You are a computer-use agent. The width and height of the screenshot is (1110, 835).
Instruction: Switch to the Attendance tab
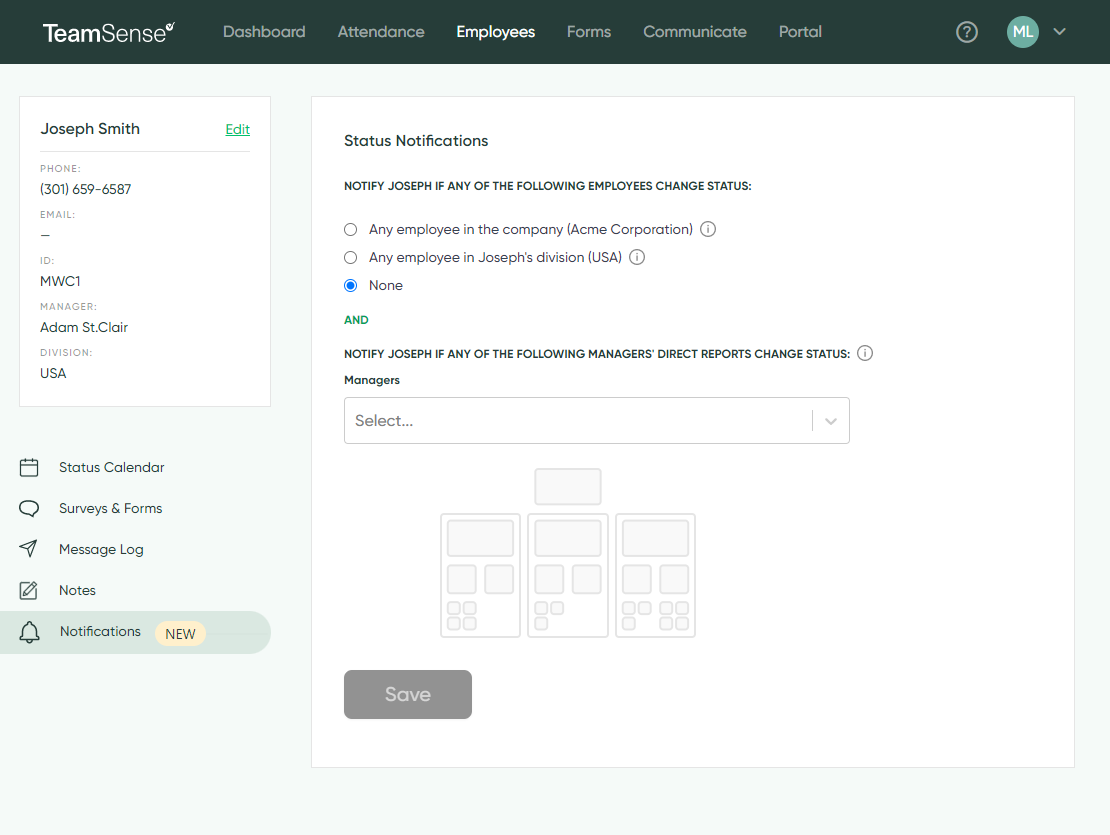(380, 31)
